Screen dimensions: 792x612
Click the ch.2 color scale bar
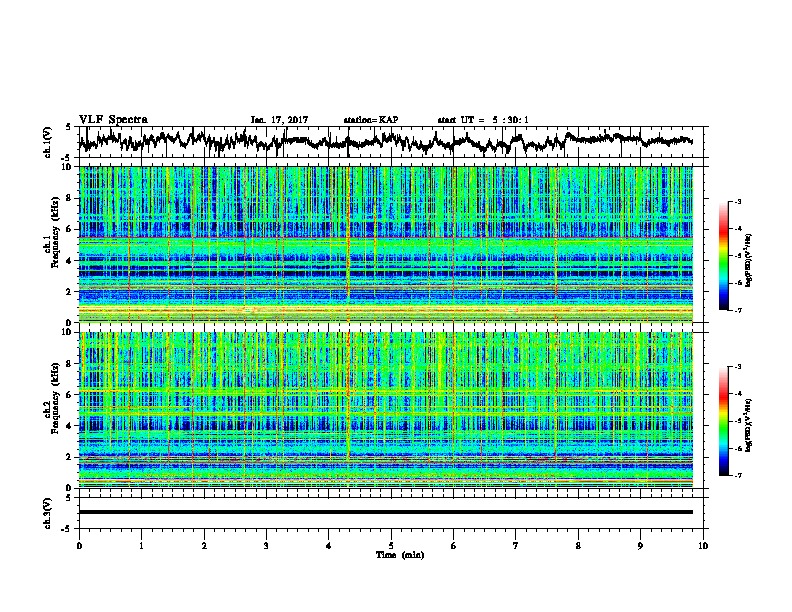coord(723,421)
